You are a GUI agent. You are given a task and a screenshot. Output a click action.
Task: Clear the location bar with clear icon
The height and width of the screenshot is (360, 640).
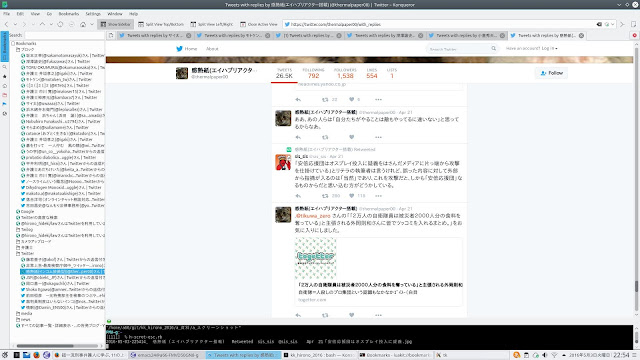pyautogui.click(x=599, y=24)
